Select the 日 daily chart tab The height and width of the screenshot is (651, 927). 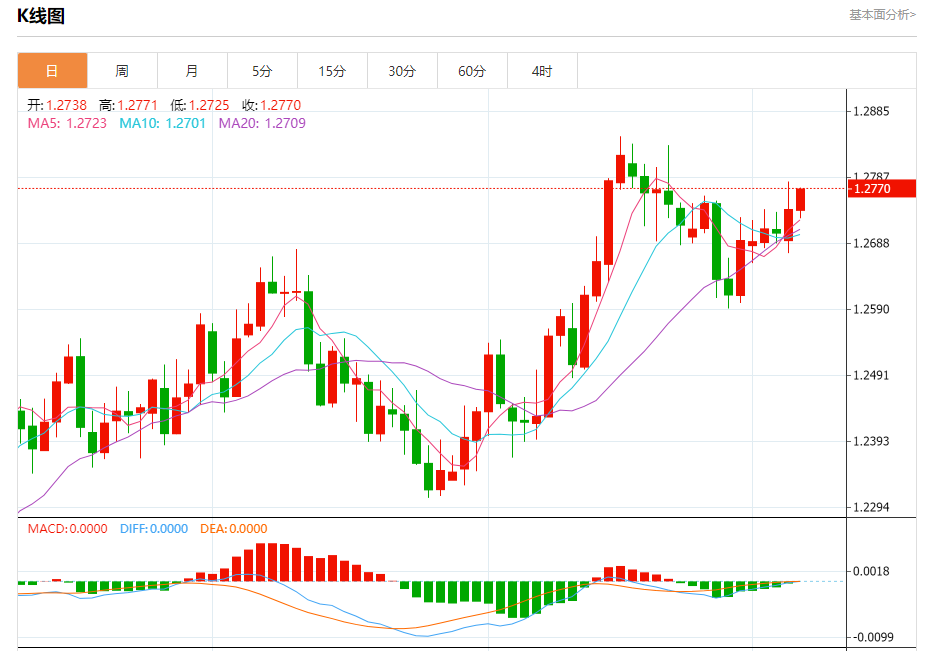click(53, 71)
